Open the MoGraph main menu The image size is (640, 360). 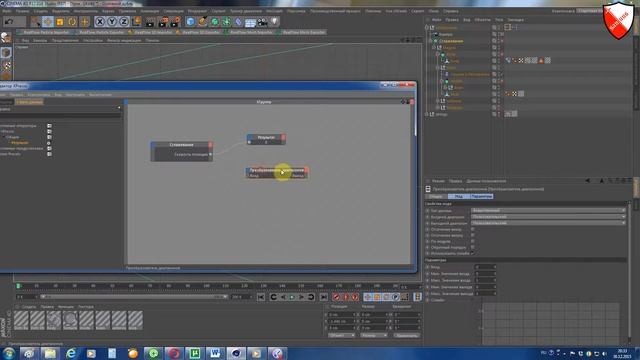click(x=274, y=11)
